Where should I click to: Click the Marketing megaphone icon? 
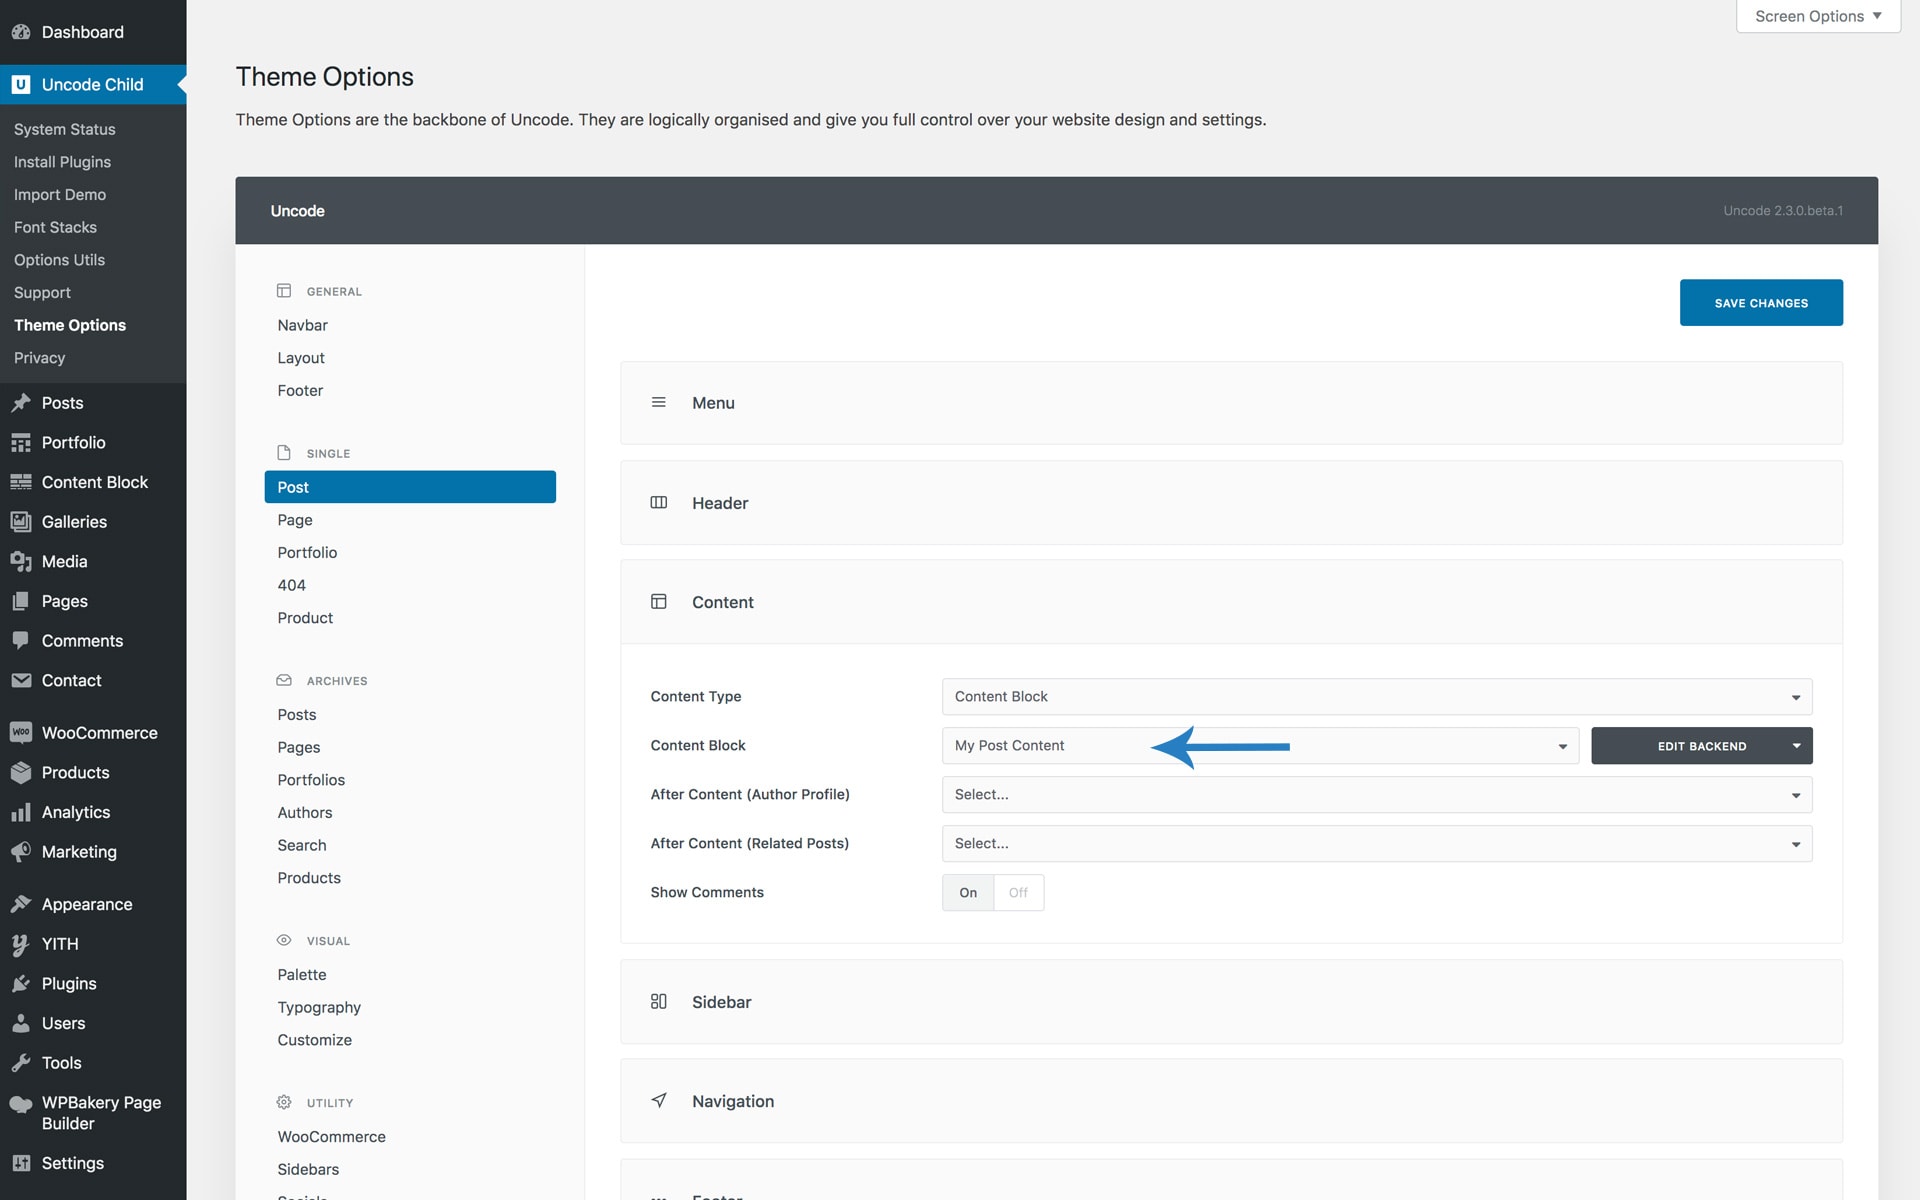click(x=21, y=851)
